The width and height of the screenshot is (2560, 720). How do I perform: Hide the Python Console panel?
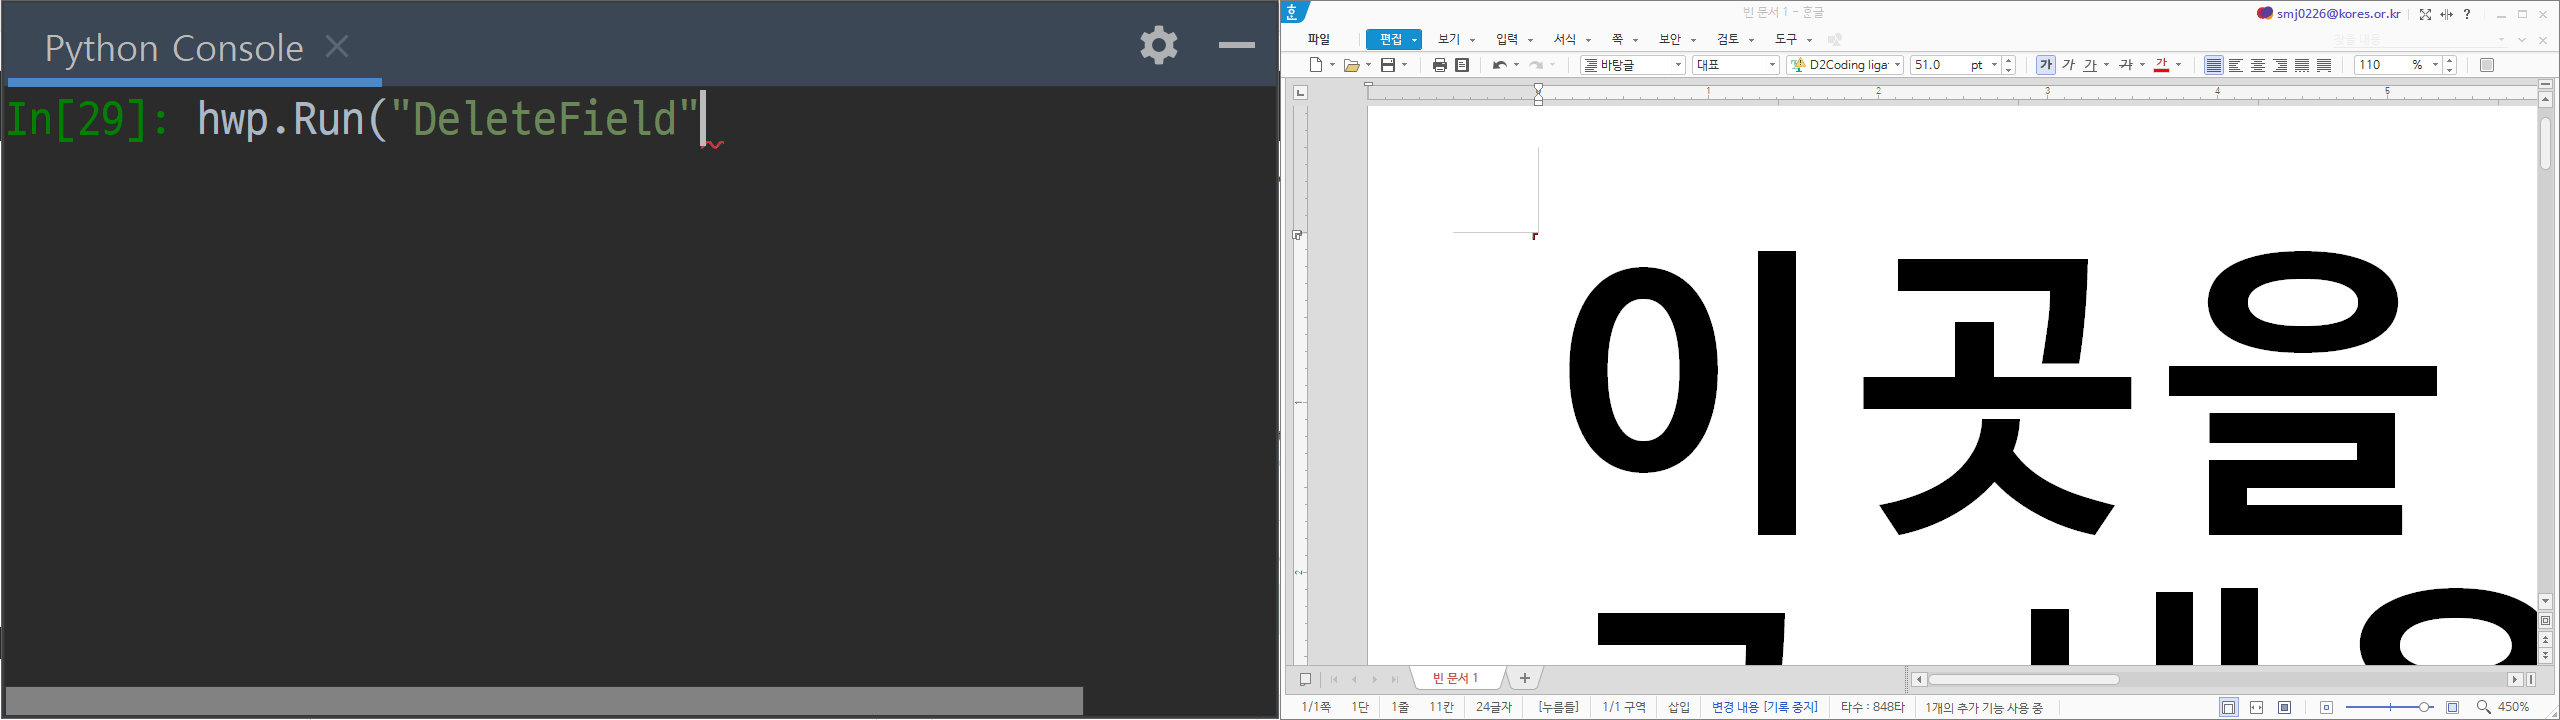[x=1236, y=45]
